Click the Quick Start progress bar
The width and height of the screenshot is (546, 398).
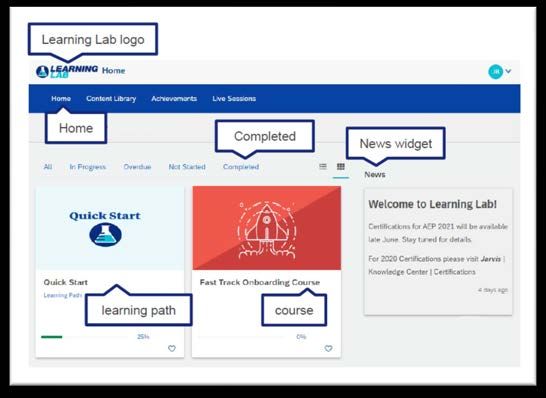tap(84, 337)
